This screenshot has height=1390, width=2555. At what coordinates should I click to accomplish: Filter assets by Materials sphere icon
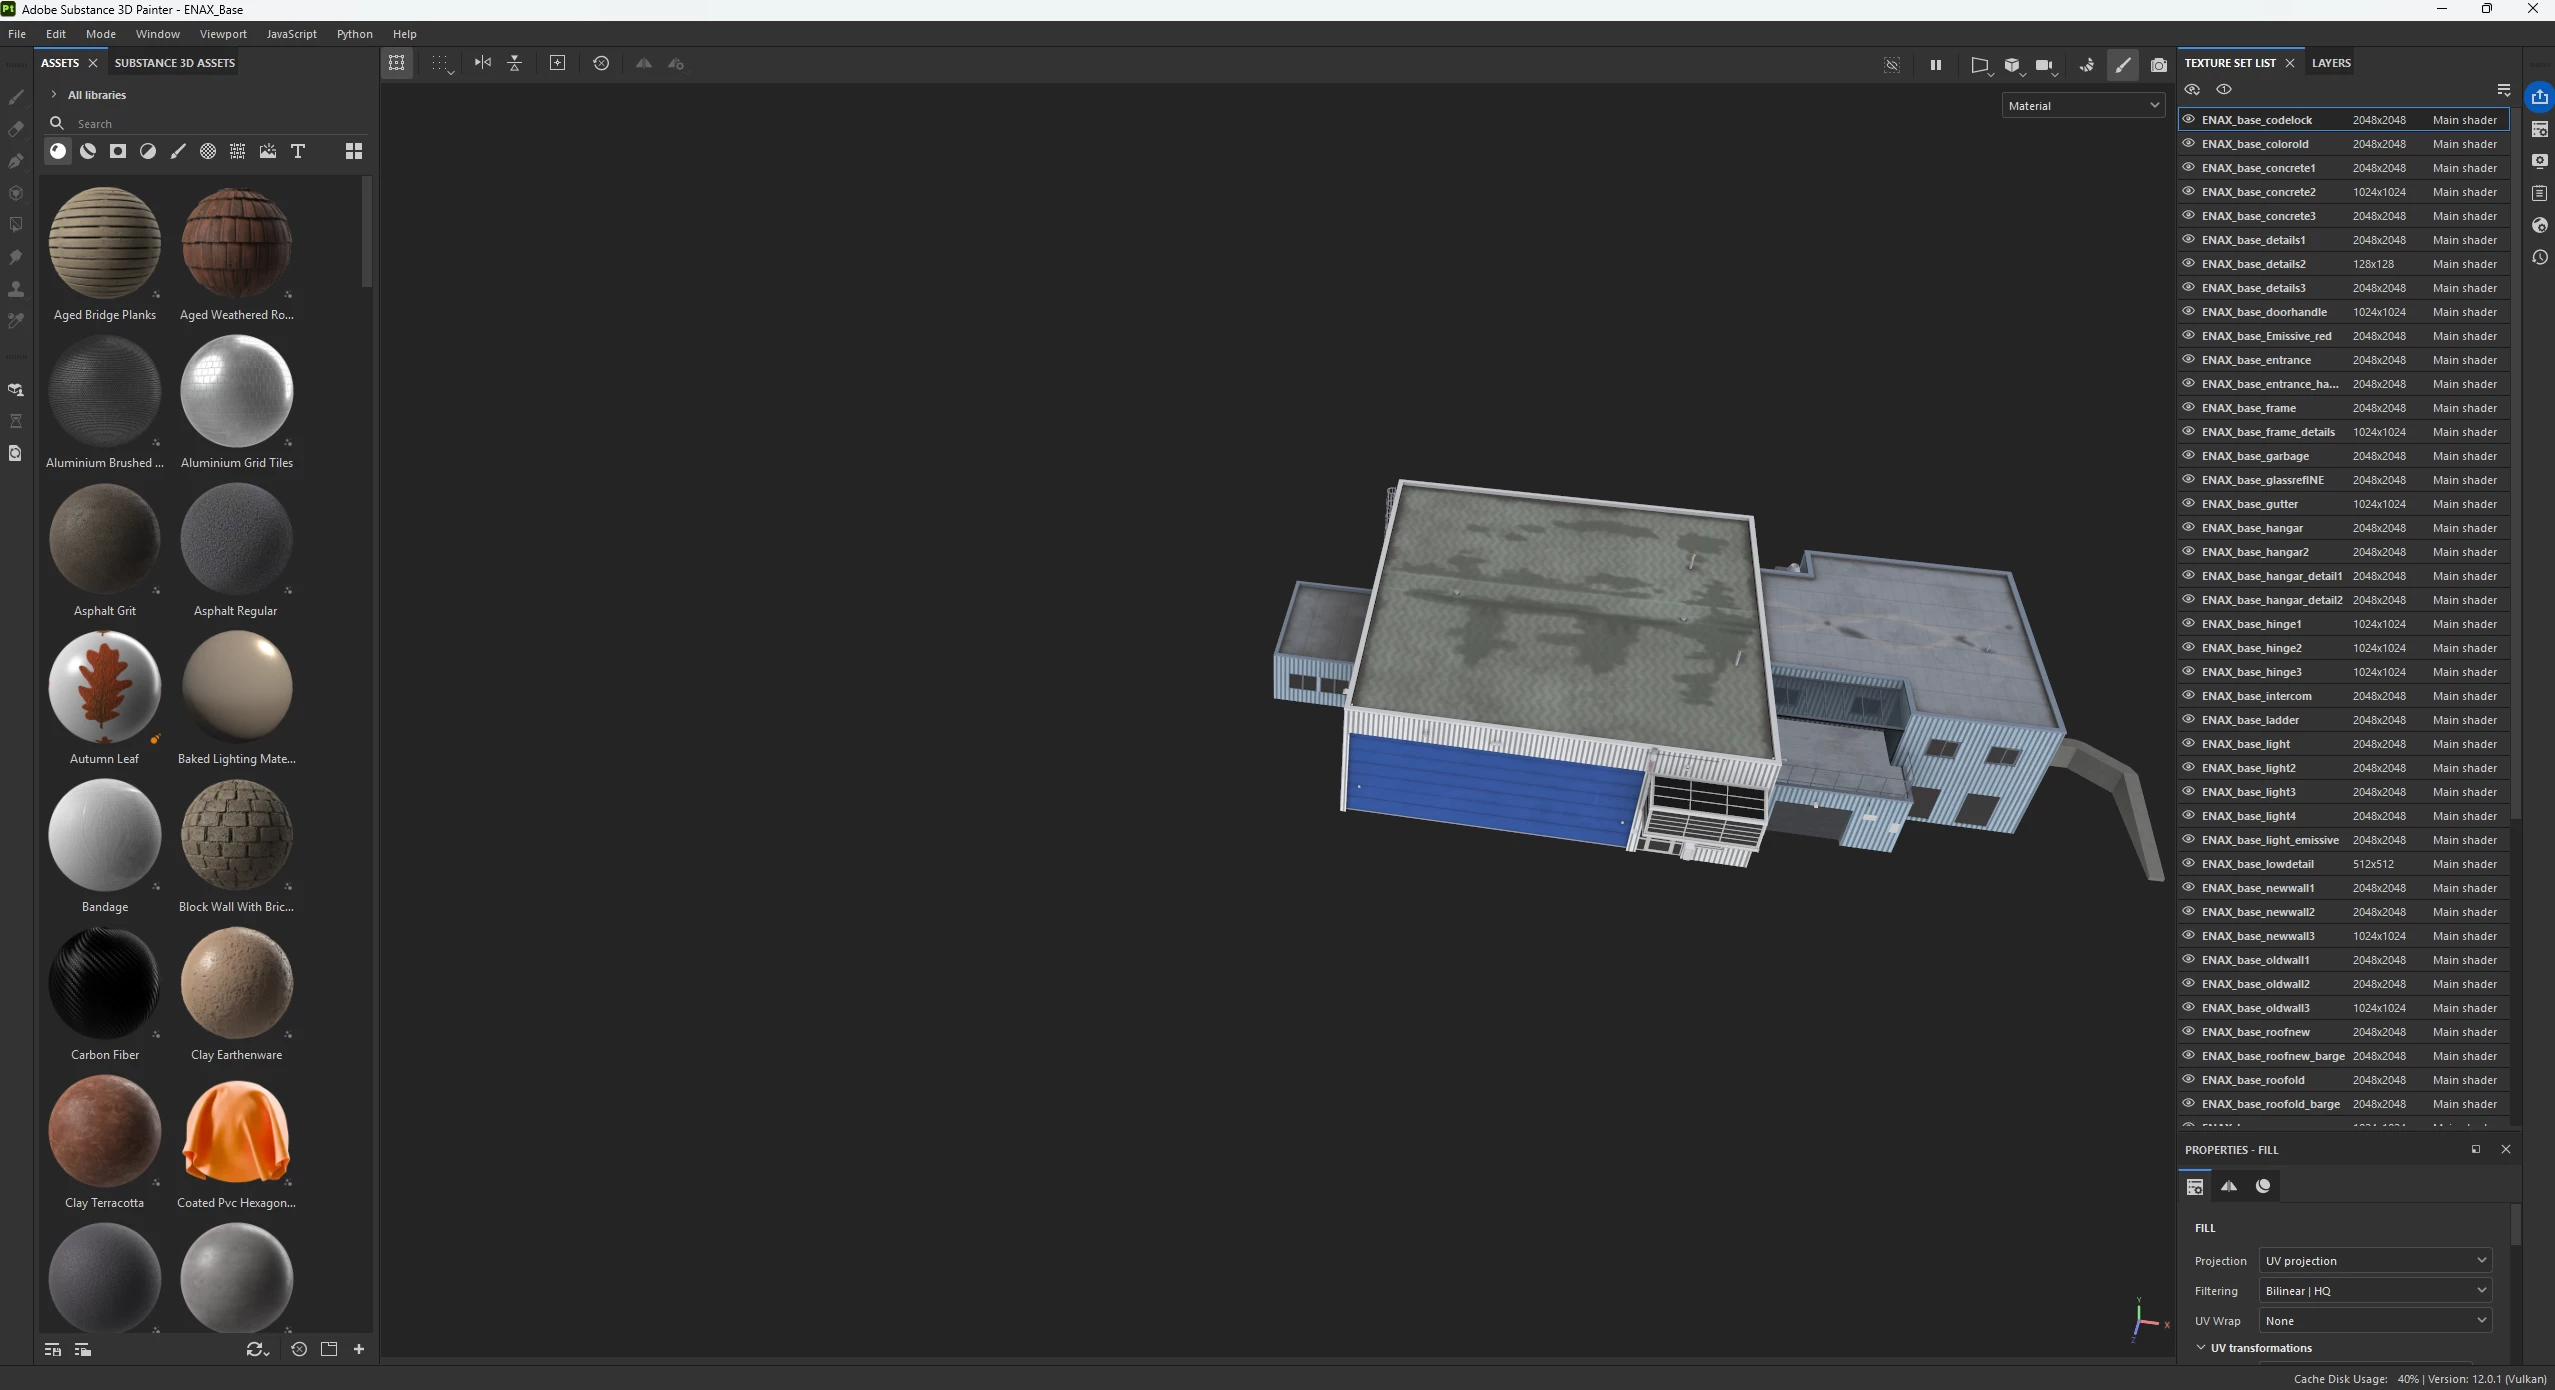click(x=58, y=151)
